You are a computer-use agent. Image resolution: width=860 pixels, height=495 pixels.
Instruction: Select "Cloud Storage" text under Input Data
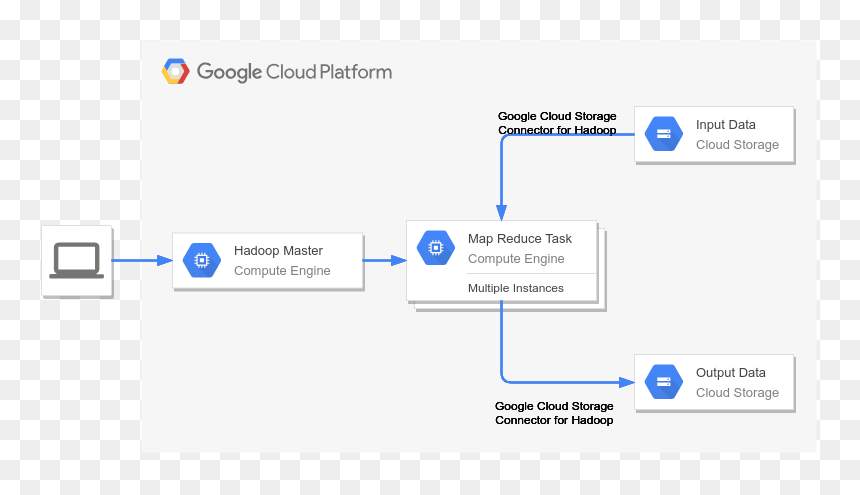point(737,145)
